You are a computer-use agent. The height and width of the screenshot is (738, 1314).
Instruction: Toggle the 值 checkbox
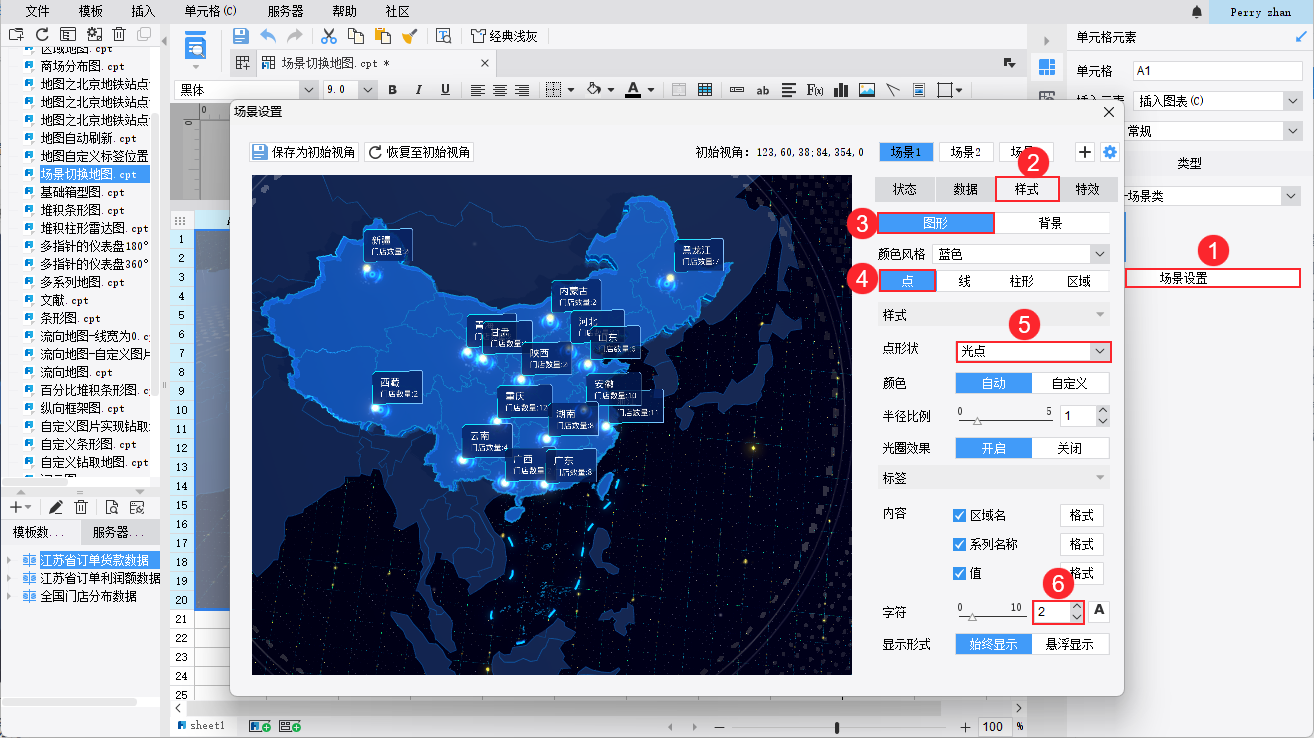pyautogui.click(x=960, y=574)
